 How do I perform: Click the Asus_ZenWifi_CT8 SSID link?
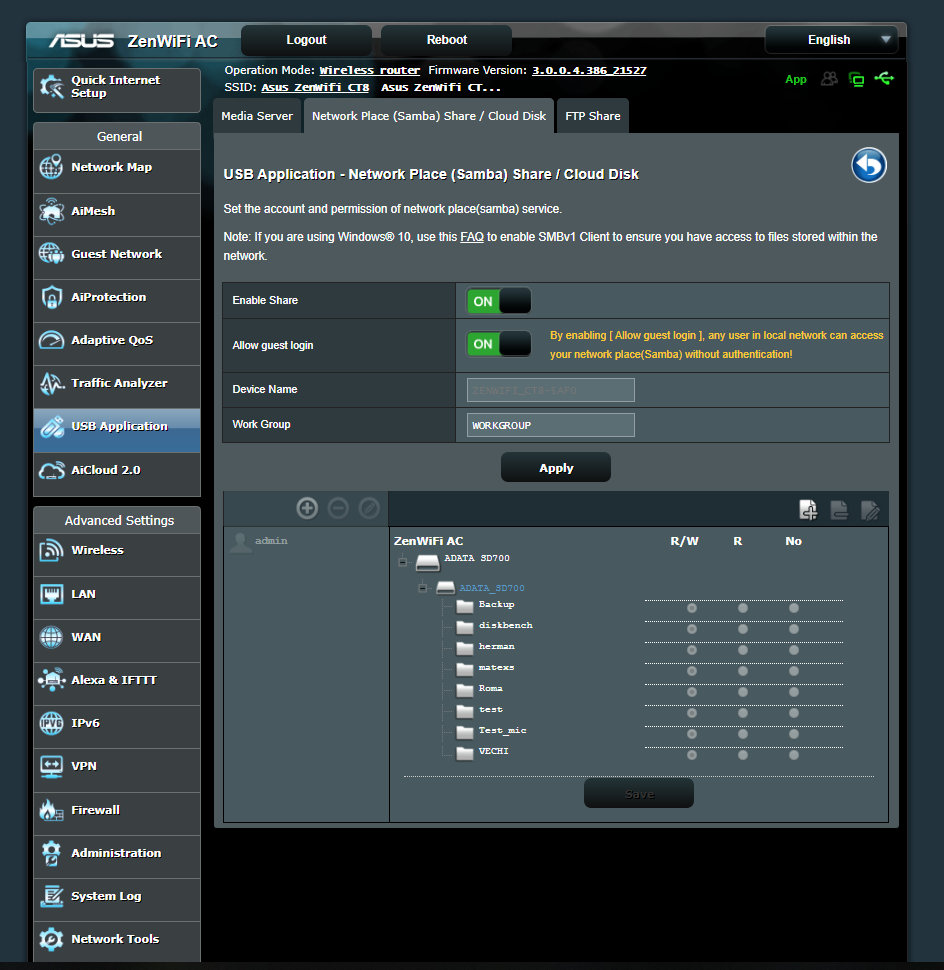pyautogui.click(x=315, y=87)
